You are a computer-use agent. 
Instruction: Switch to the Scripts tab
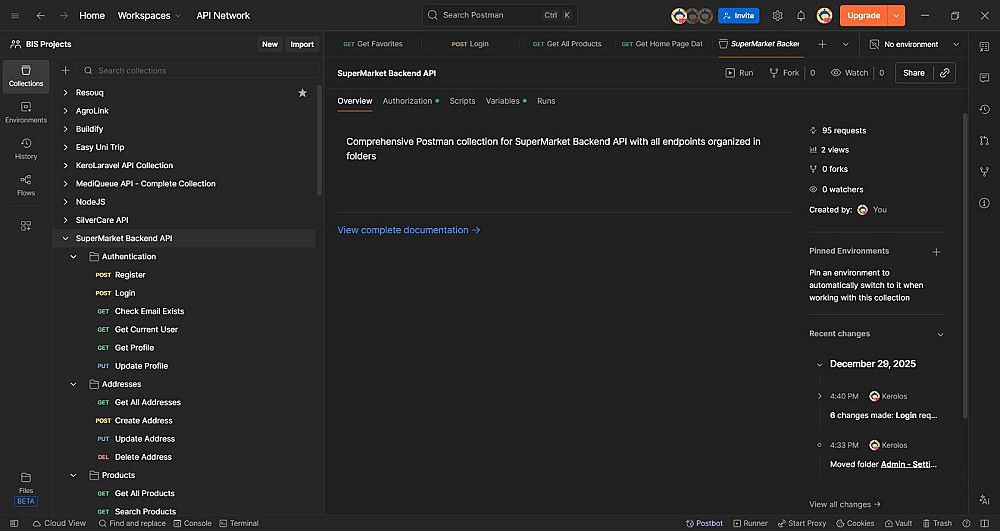tap(462, 101)
